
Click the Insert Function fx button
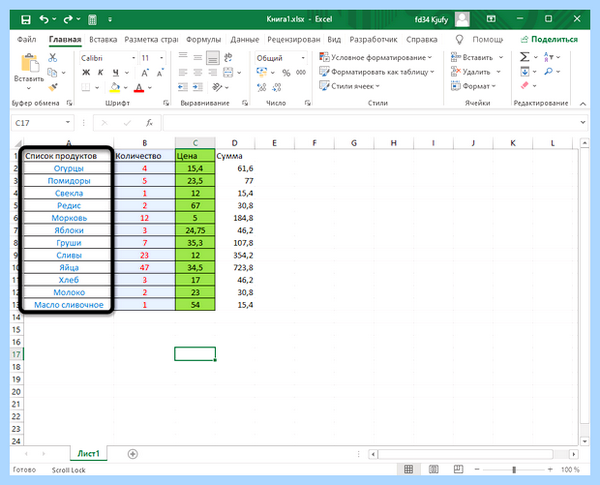click(x=149, y=123)
